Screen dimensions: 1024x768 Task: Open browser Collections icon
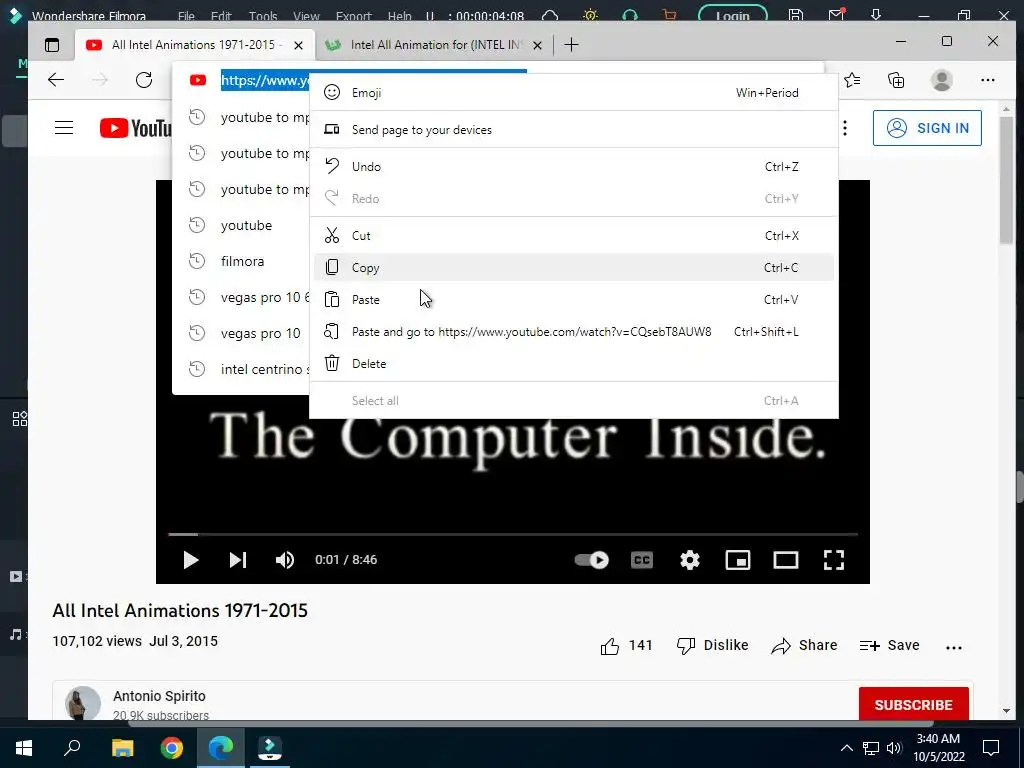(896, 80)
